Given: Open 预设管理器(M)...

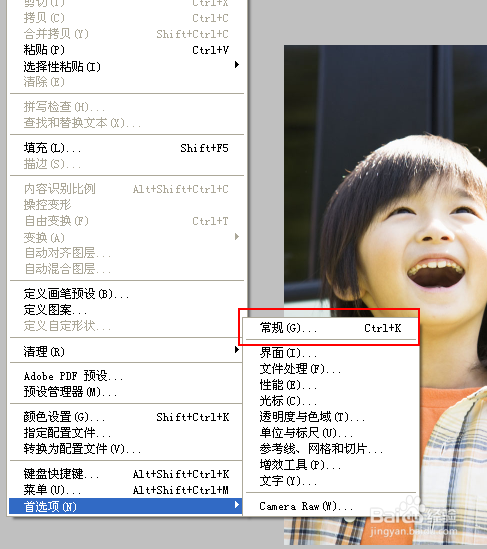Looking at the screenshot, I should click(x=126, y=391).
